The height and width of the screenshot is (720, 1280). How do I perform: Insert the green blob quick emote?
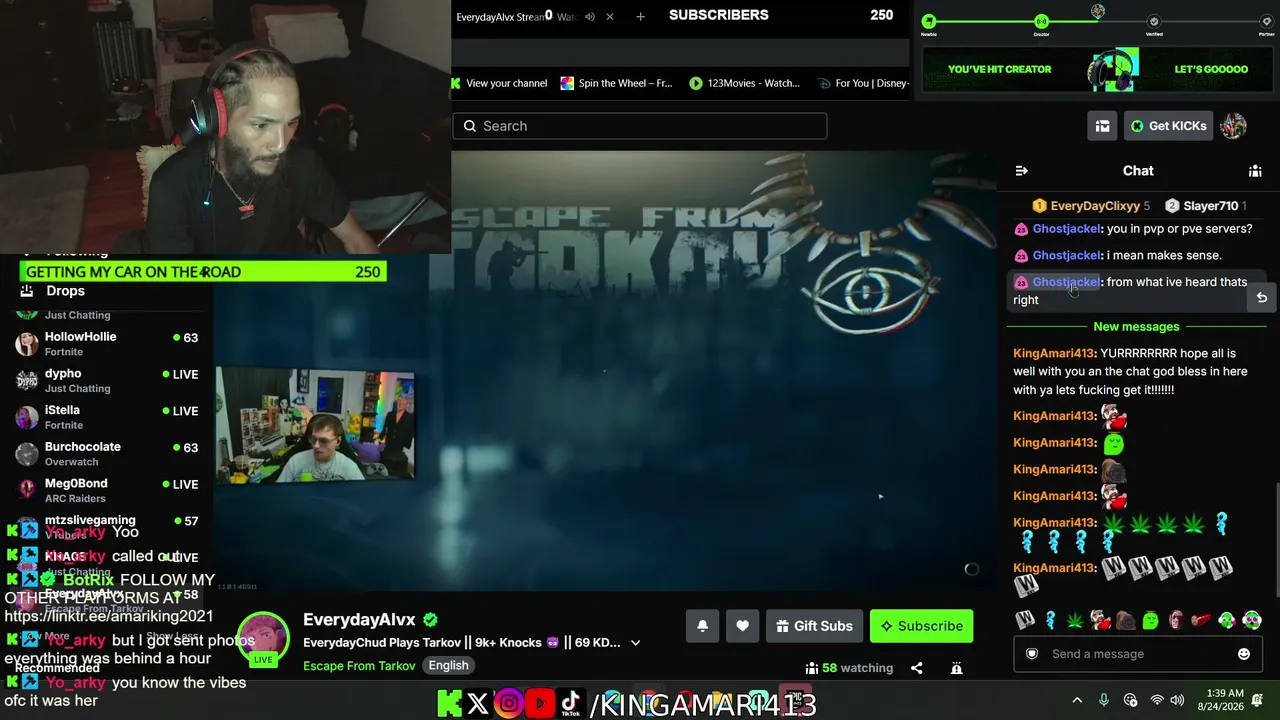click(1150, 621)
